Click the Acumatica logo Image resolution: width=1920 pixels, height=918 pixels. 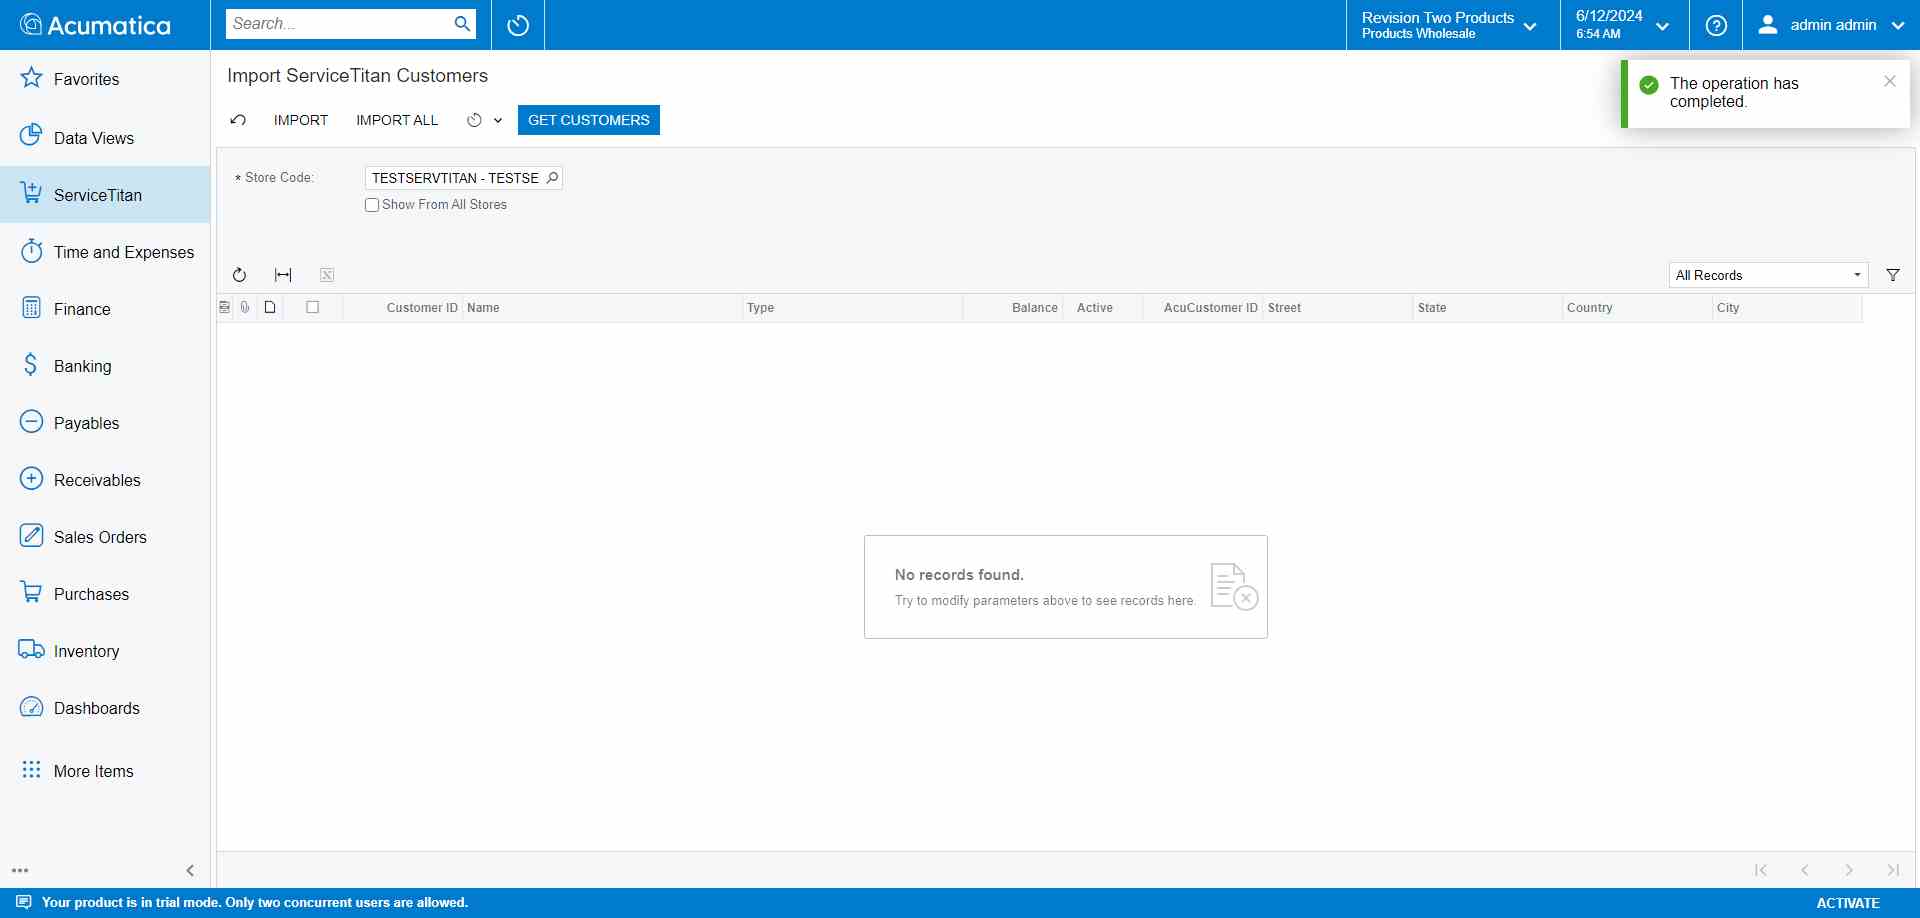pos(96,25)
